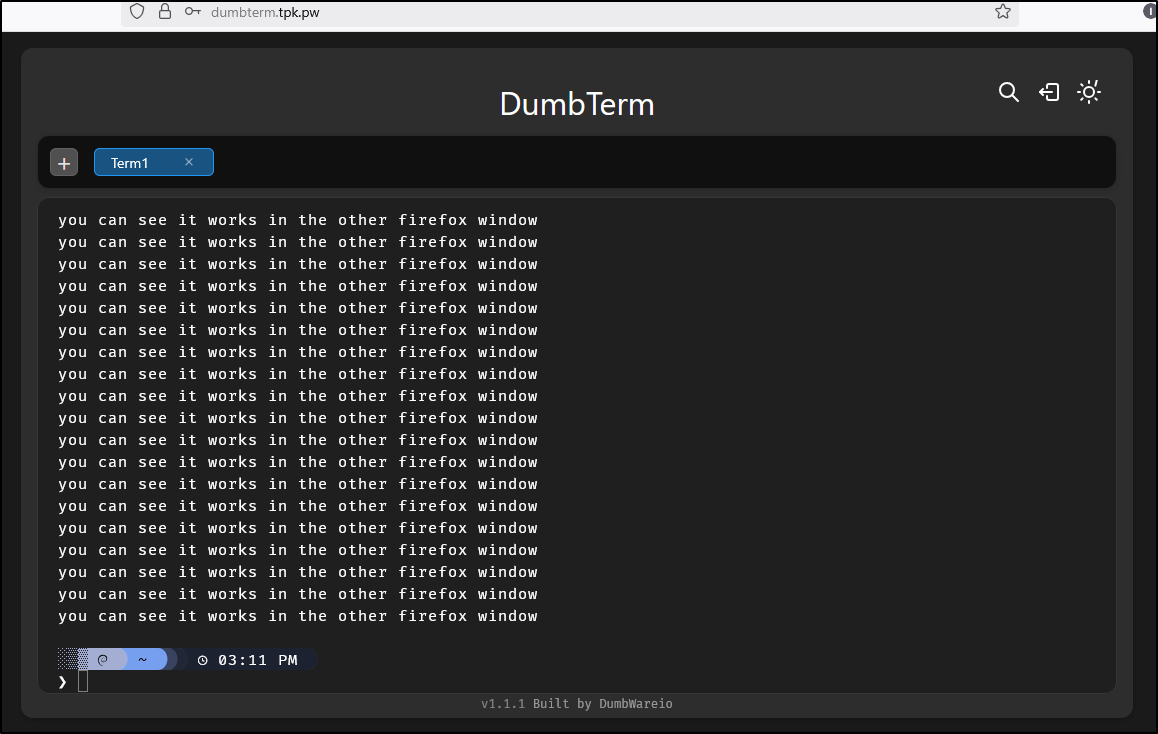Click the terminal prompt cursor line

pyautogui.click(x=83, y=682)
